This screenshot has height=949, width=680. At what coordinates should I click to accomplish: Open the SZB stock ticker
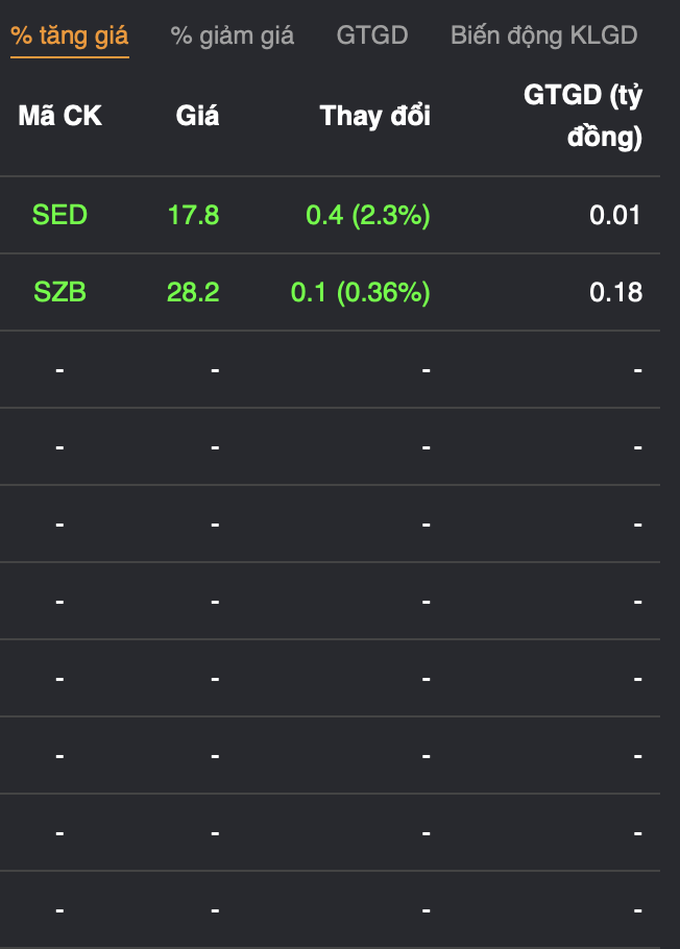coord(60,292)
